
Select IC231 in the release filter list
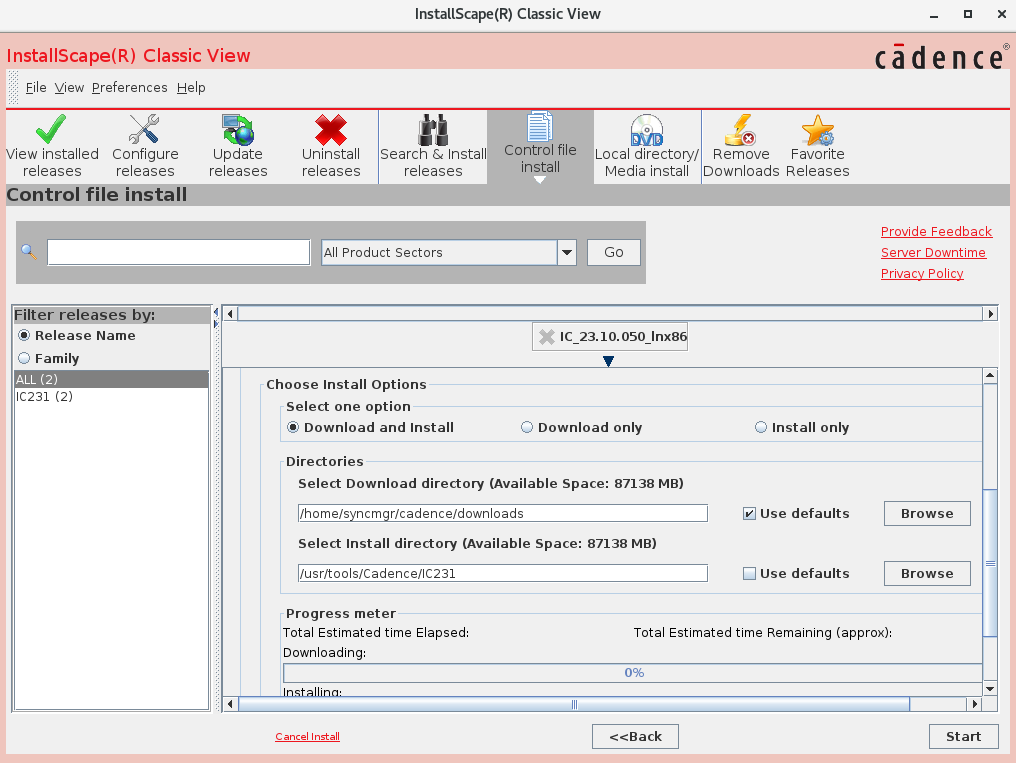point(41,396)
